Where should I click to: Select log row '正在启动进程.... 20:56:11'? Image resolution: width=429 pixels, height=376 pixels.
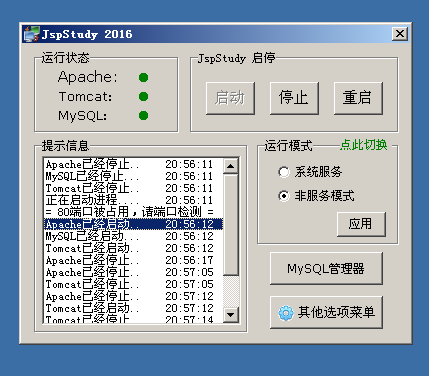133,200
